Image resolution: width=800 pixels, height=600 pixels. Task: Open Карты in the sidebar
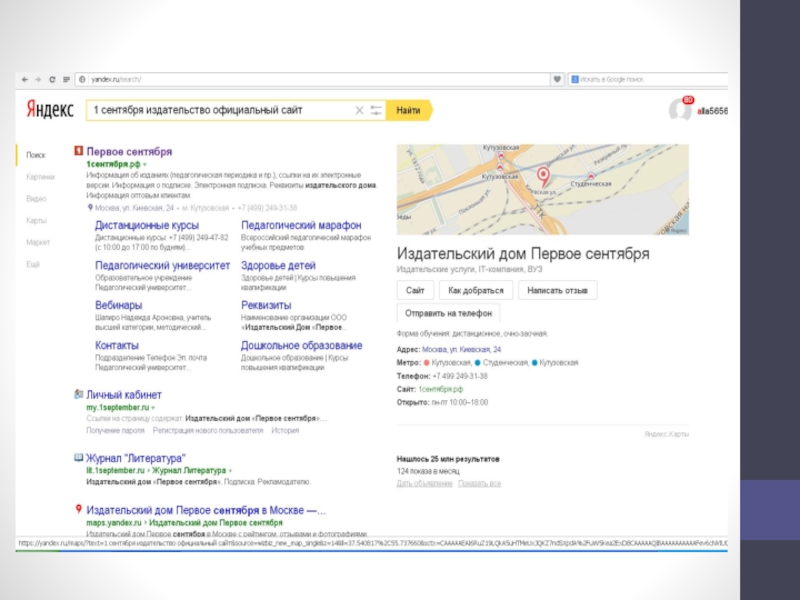(36, 220)
